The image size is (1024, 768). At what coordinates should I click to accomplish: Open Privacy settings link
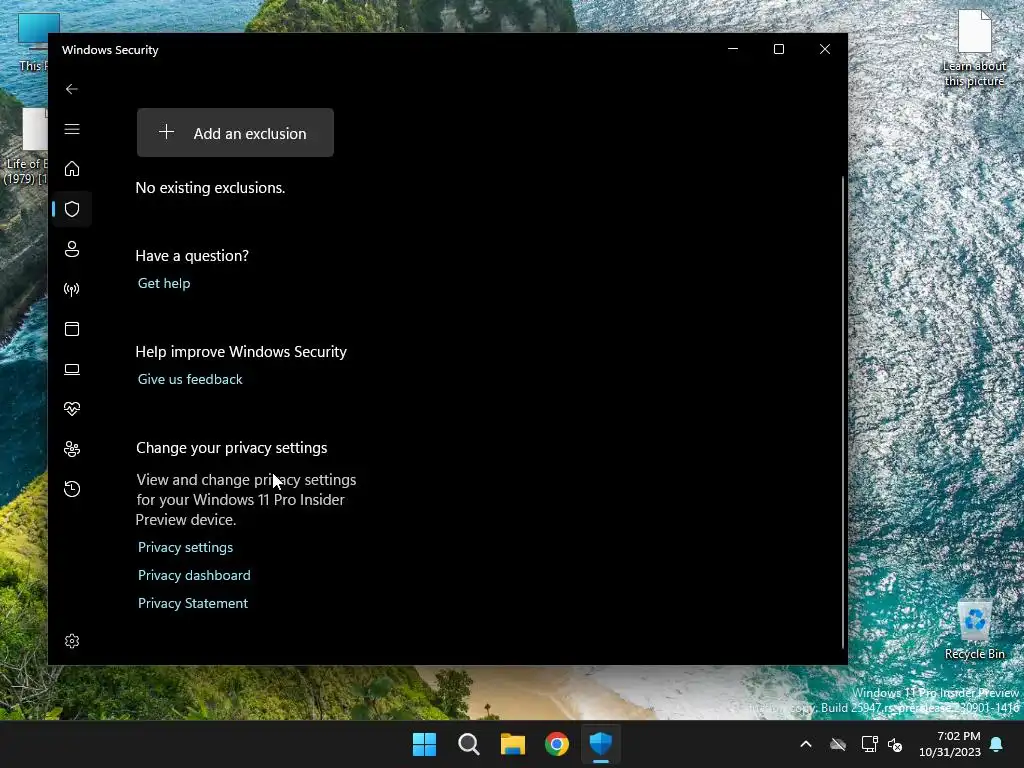coord(185,547)
